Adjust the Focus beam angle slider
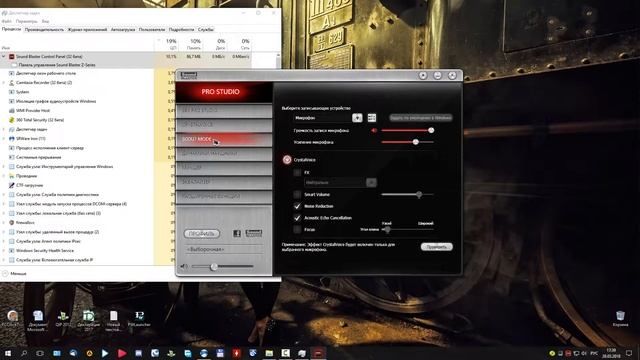The image size is (640, 360). pos(387,230)
